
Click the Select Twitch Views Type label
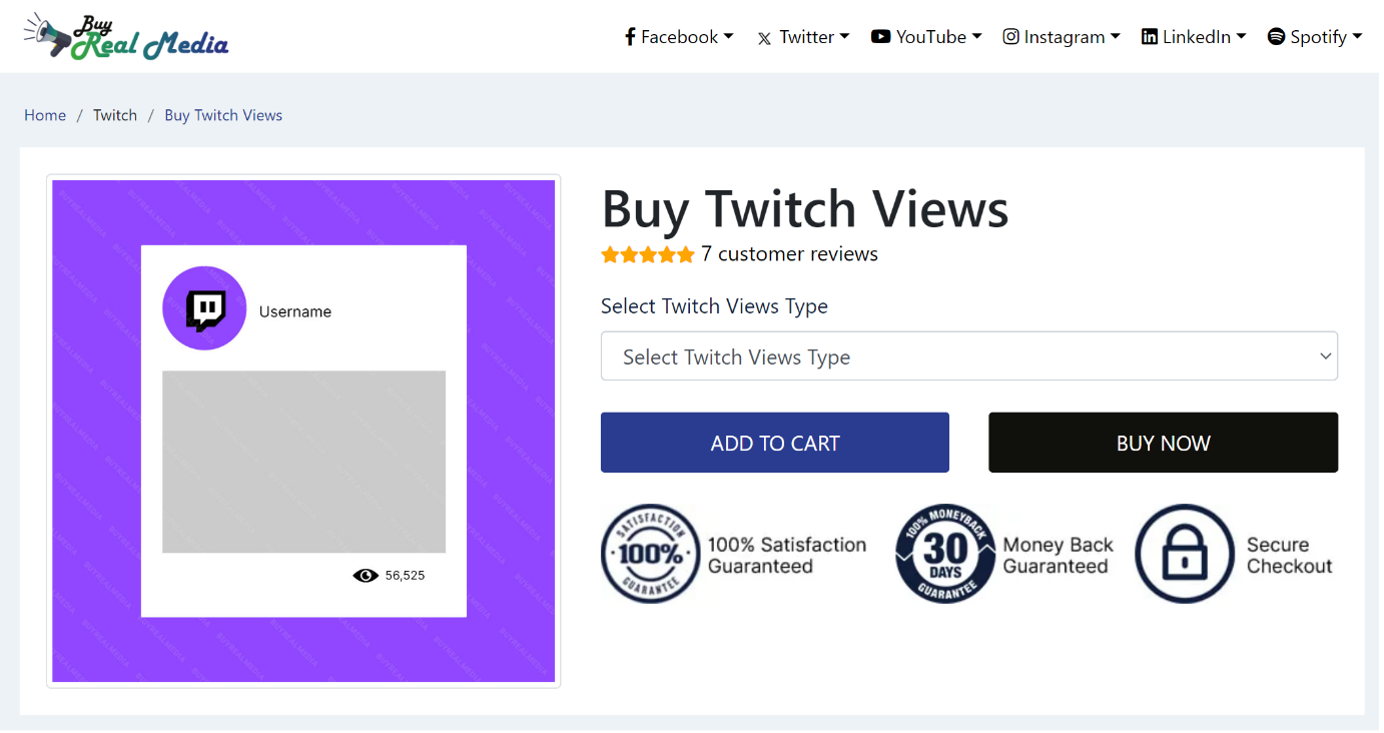(x=714, y=306)
